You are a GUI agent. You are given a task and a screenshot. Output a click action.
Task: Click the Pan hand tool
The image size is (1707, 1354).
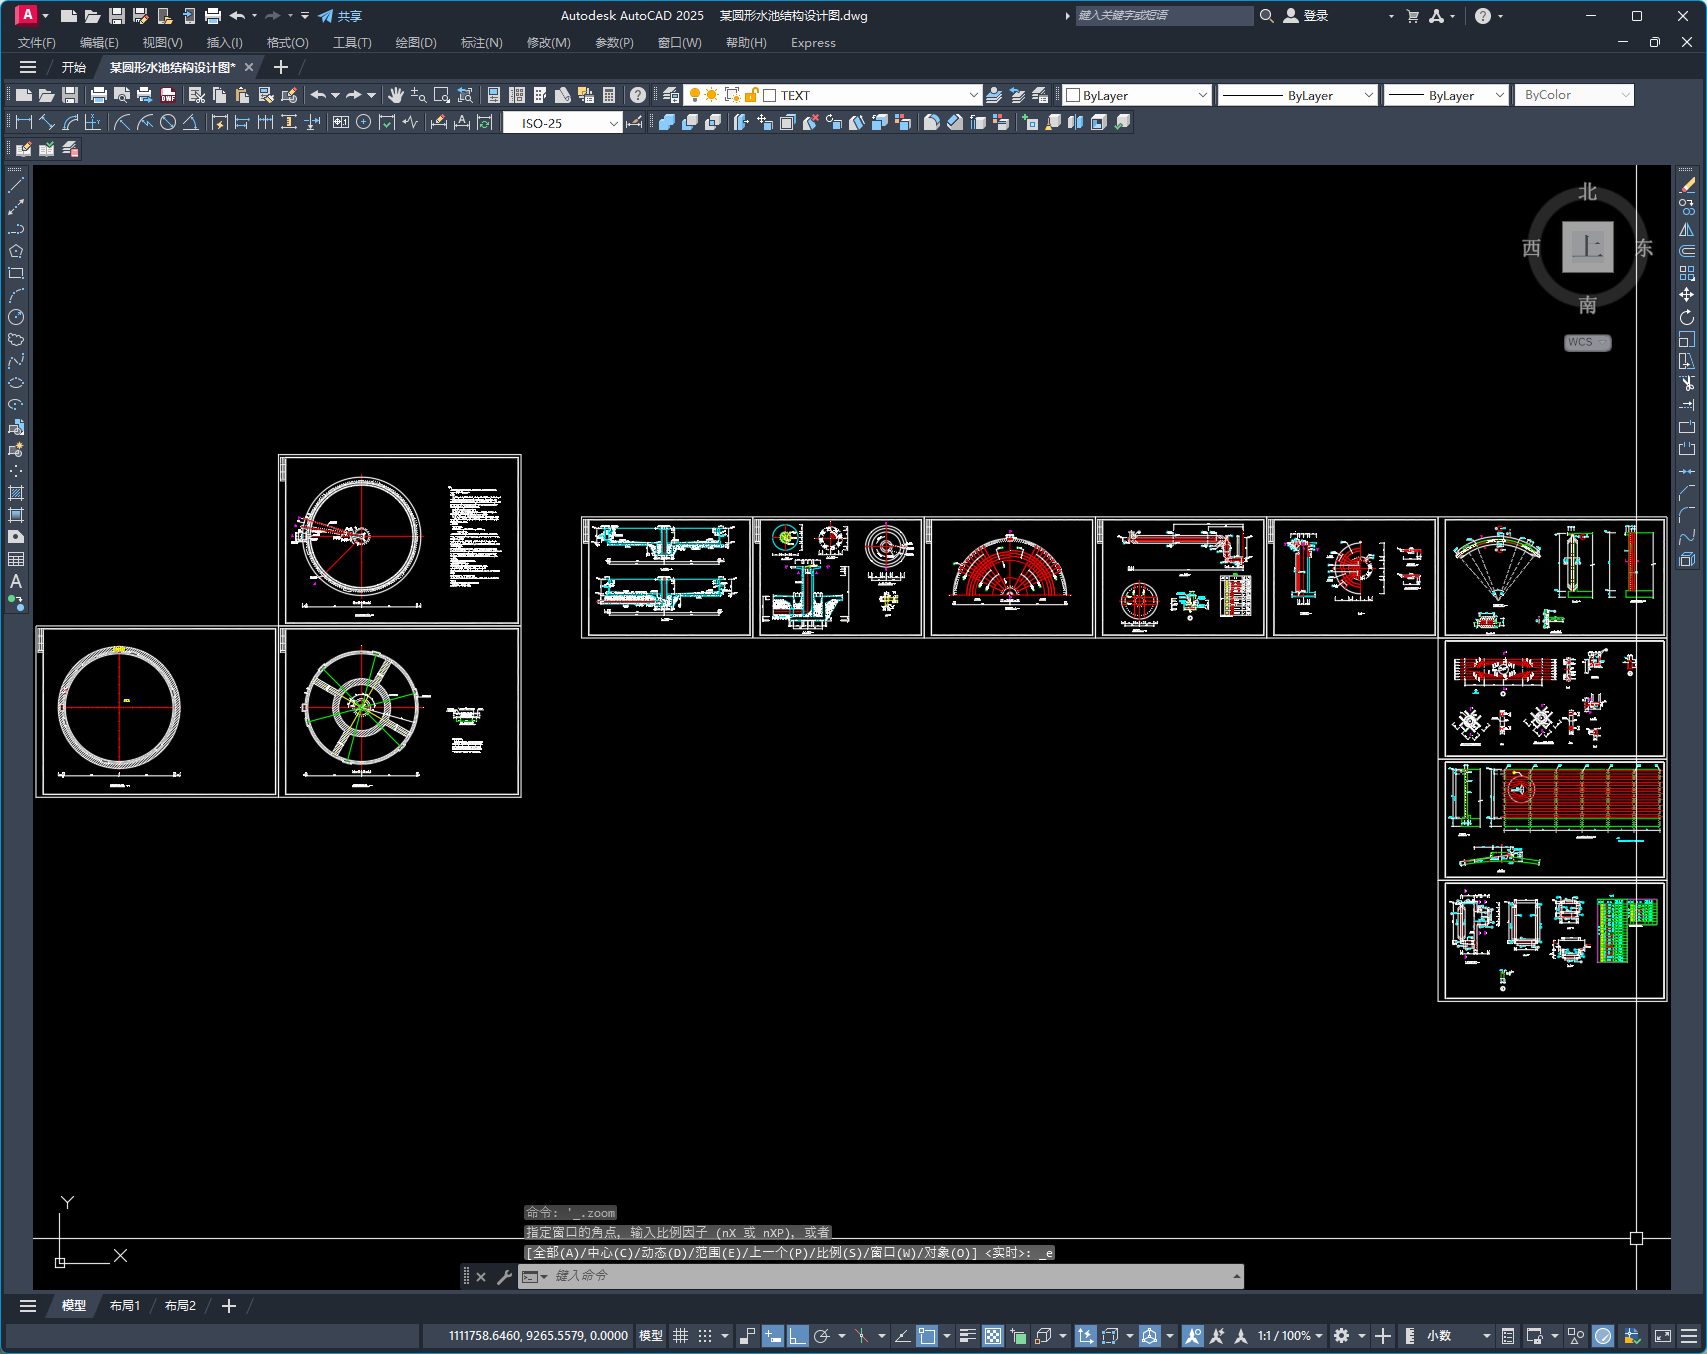[396, 95]
